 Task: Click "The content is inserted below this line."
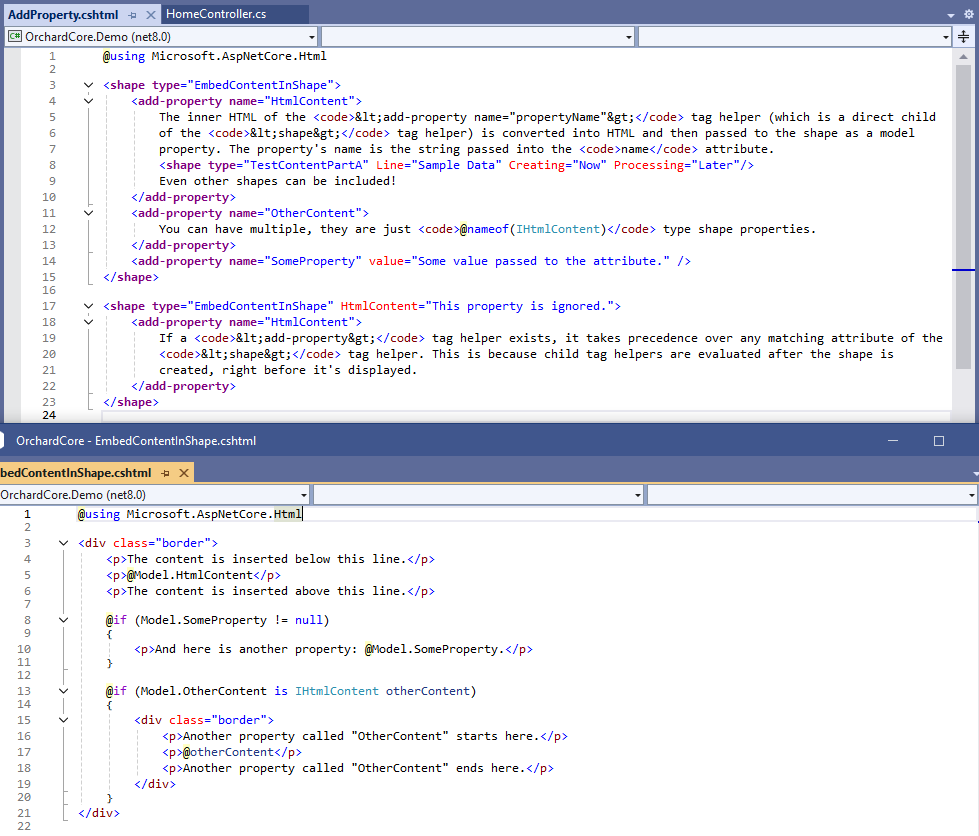[x=267, y=559]
